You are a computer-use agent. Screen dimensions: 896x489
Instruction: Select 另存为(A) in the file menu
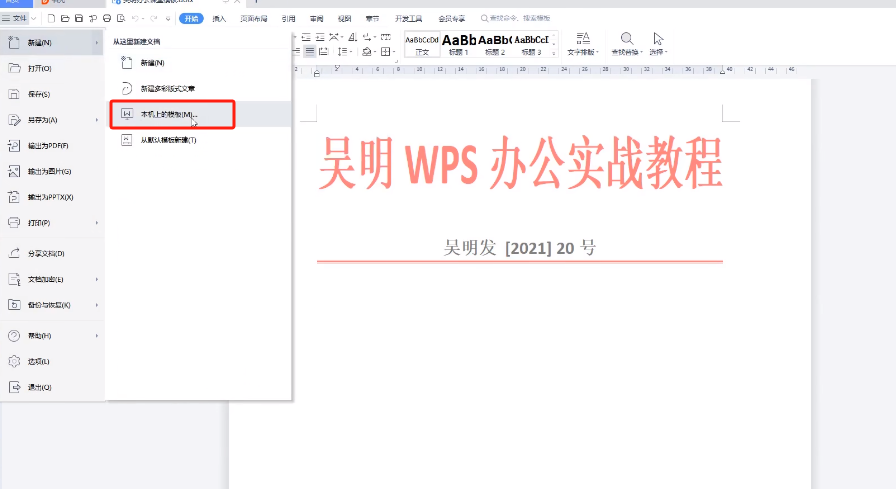51,120
